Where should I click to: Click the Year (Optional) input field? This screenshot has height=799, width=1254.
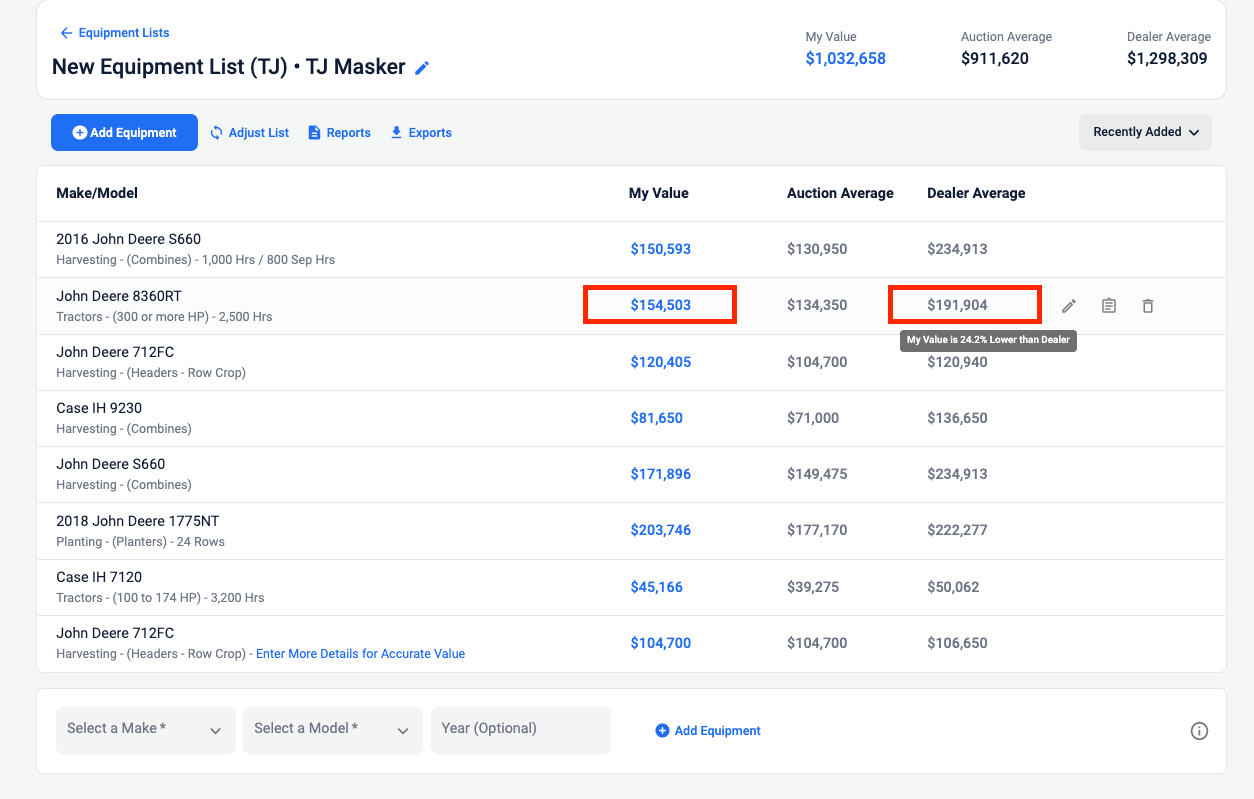pyautogui.click(x=520, y=730)
